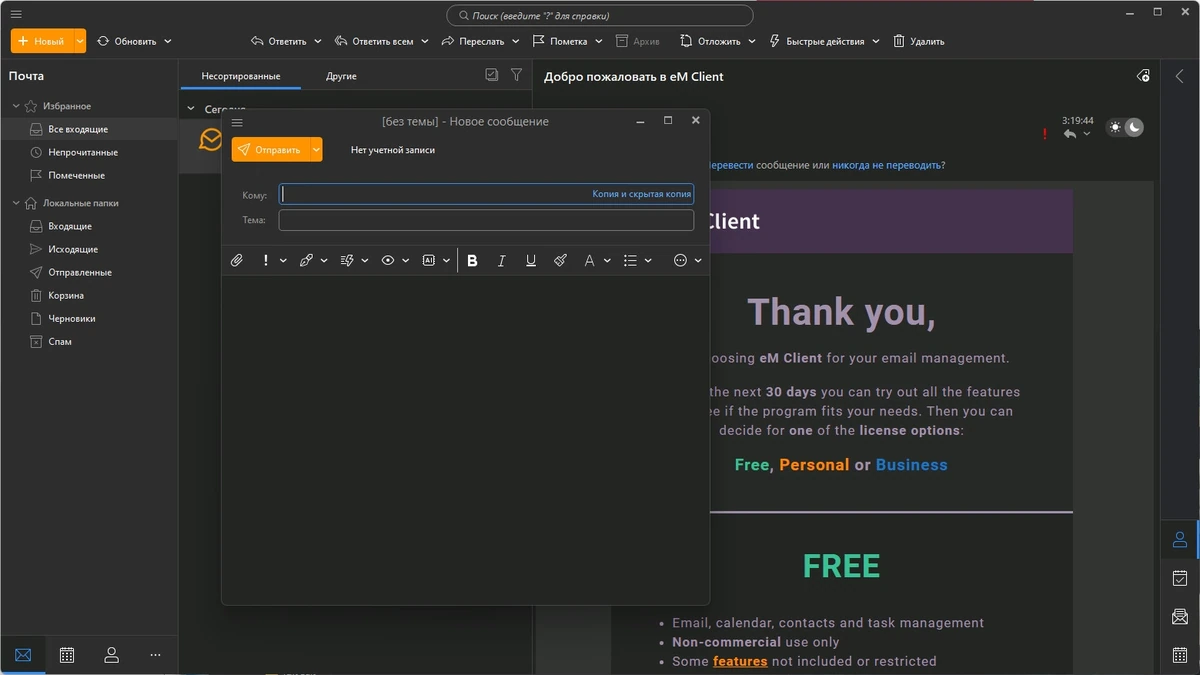This screenshot has width=1200, height=675.
Task: Switch to the Несортированные tab
Action: pos(240,76)
